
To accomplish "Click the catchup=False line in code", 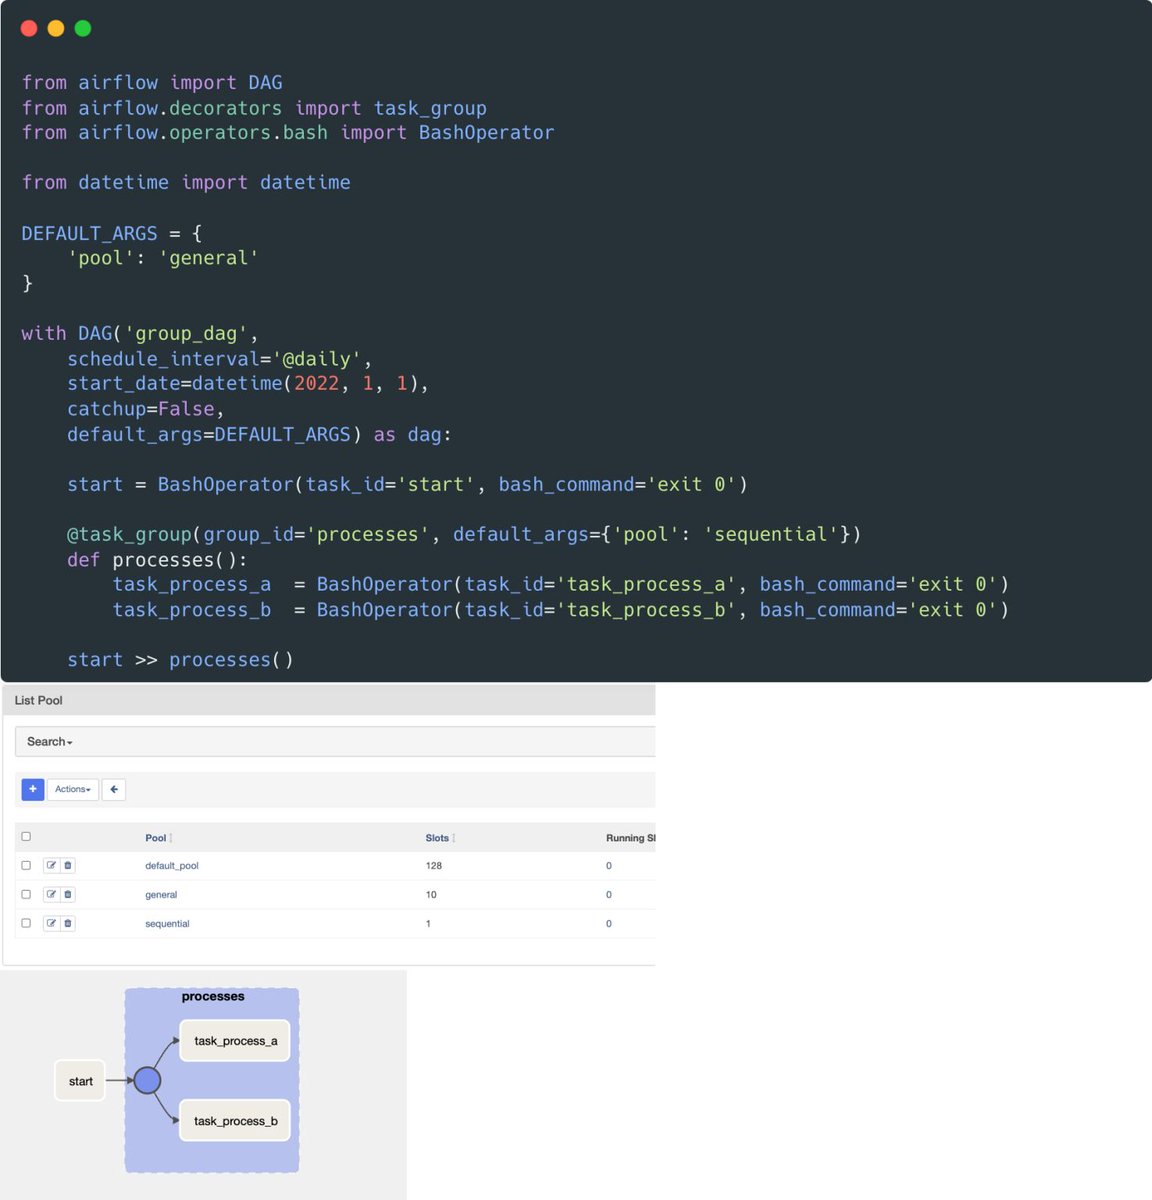I will (x=145, y=409).
